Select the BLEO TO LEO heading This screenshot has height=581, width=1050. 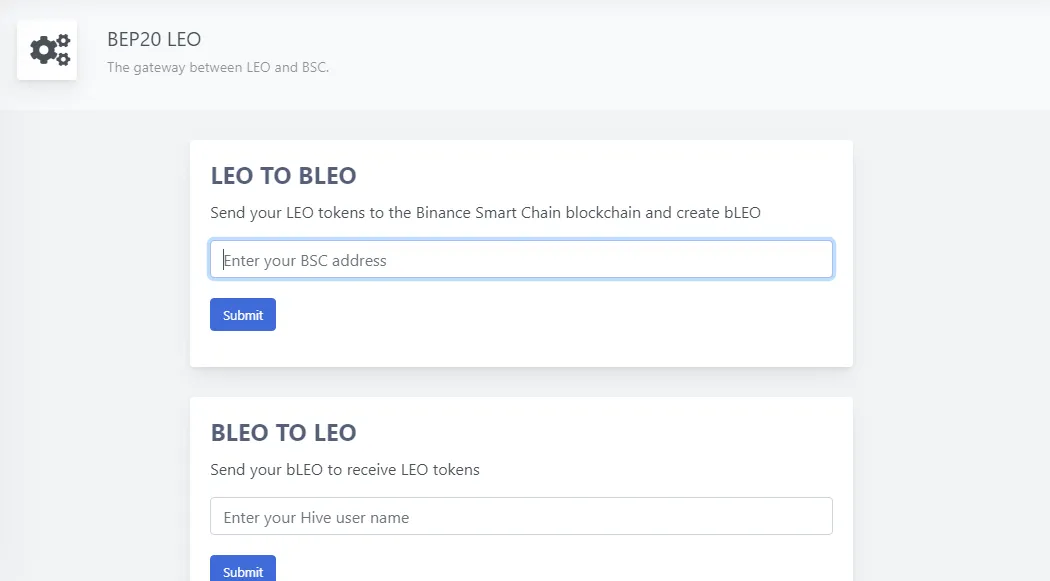[283, 432]
